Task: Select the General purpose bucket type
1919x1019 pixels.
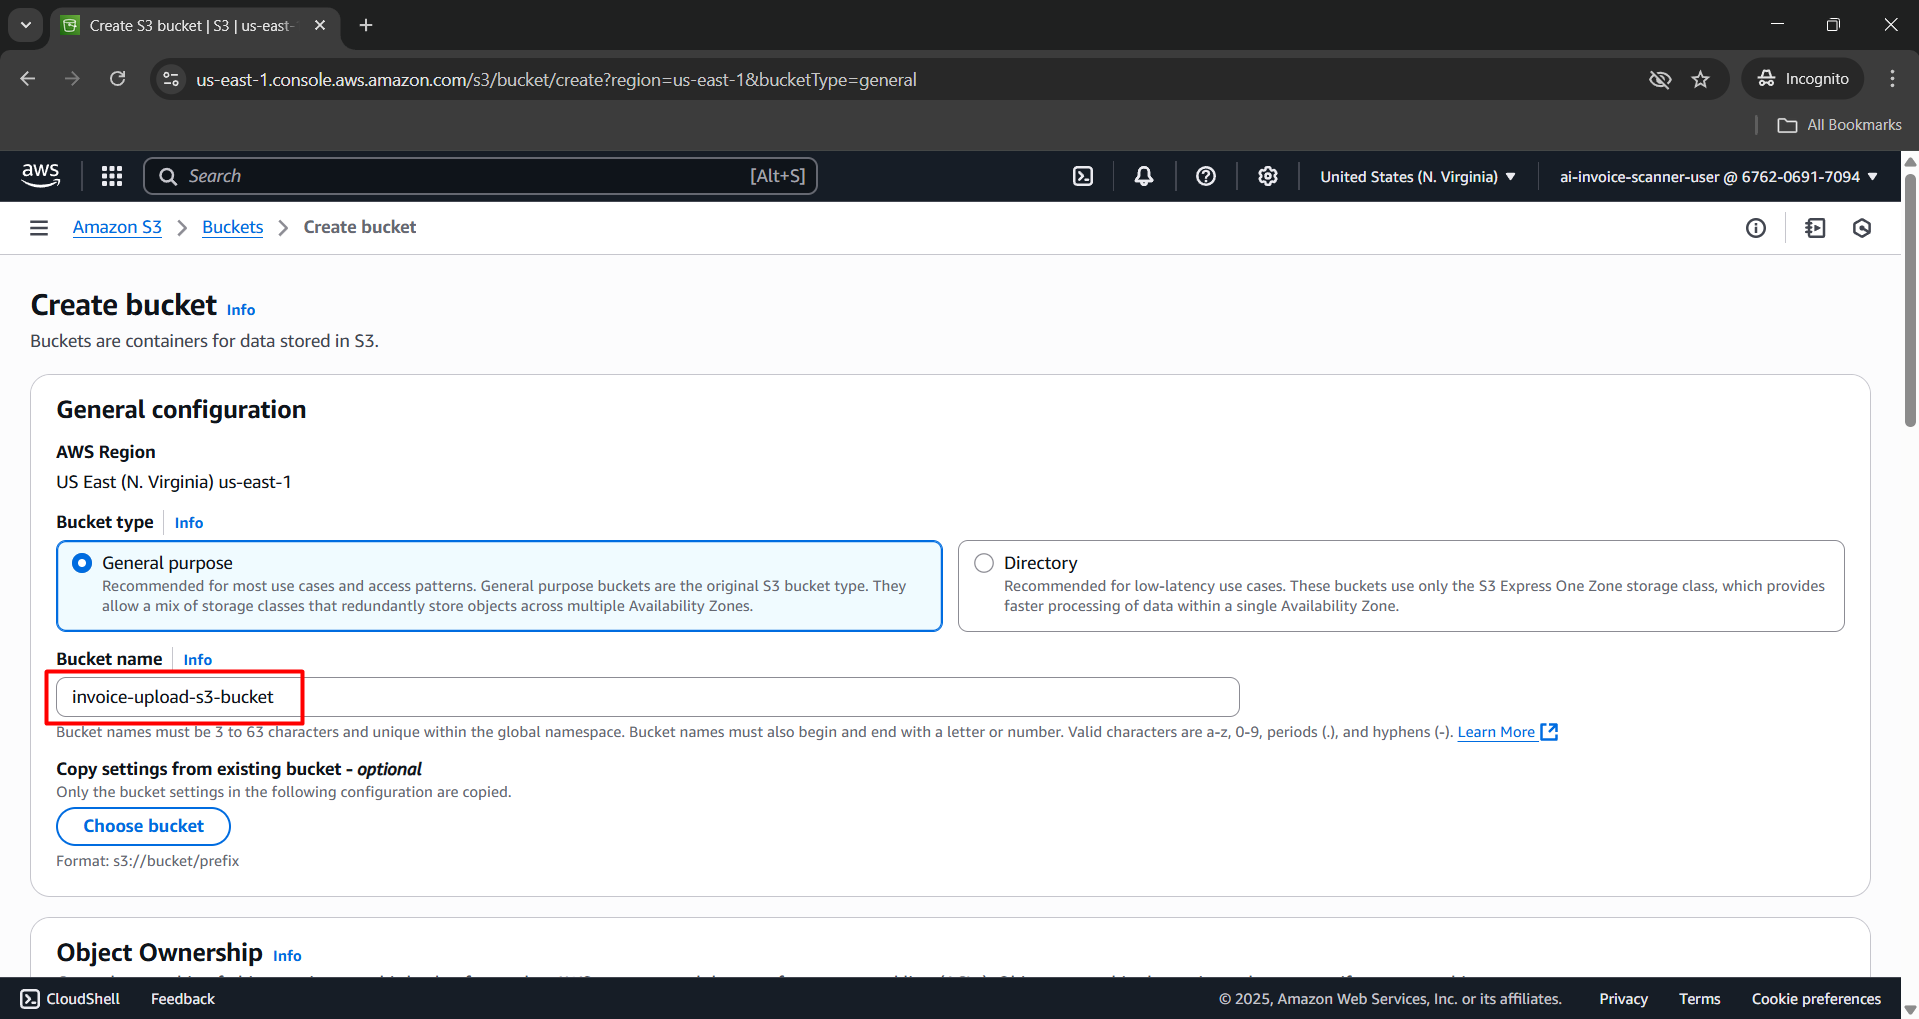Action: (81, 562)
